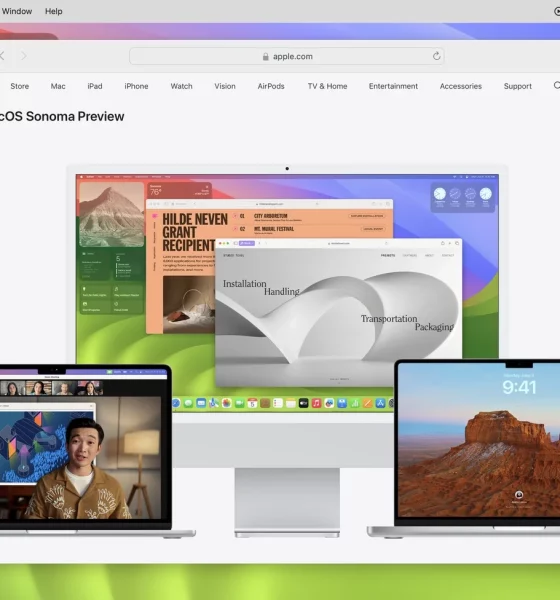Open the TV & Home link

(327, 86)
